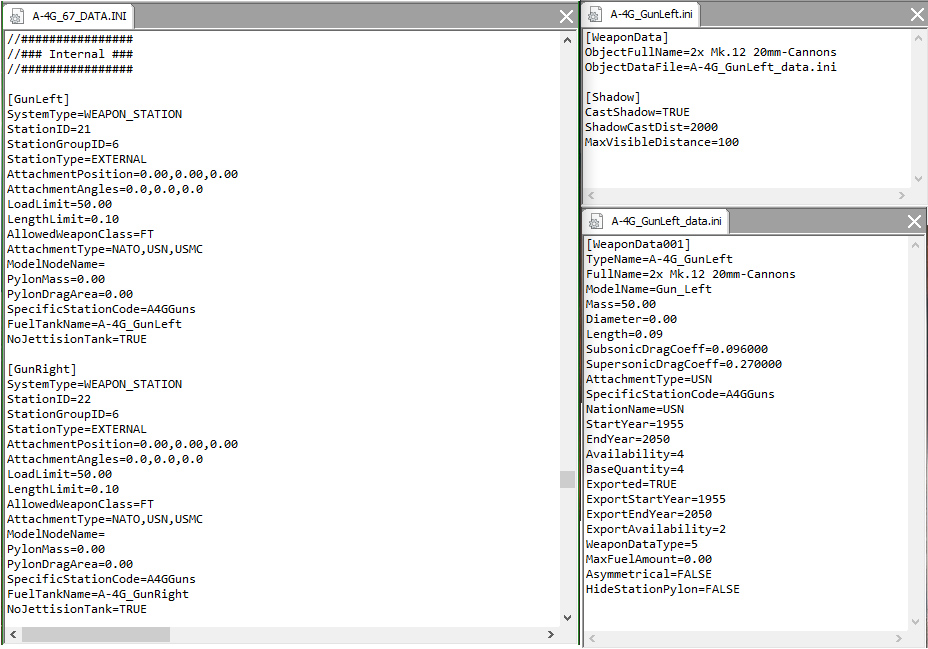Image resolution: width=928 pixels, height=649 pixels.
Task: Click left arrow of A-4G_GunLeft_data.ini horizontal scrollbar
Action: coord(592,638)
